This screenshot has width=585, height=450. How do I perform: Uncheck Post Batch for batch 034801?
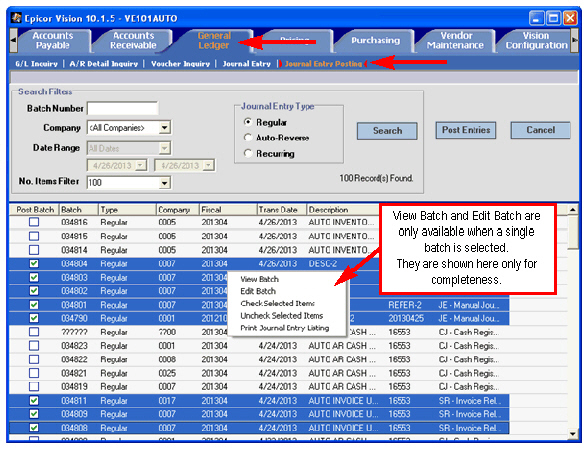click(34, 305)
